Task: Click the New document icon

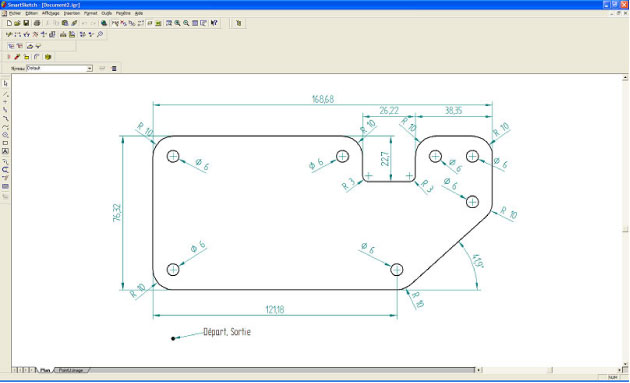Action: [9, 23]
